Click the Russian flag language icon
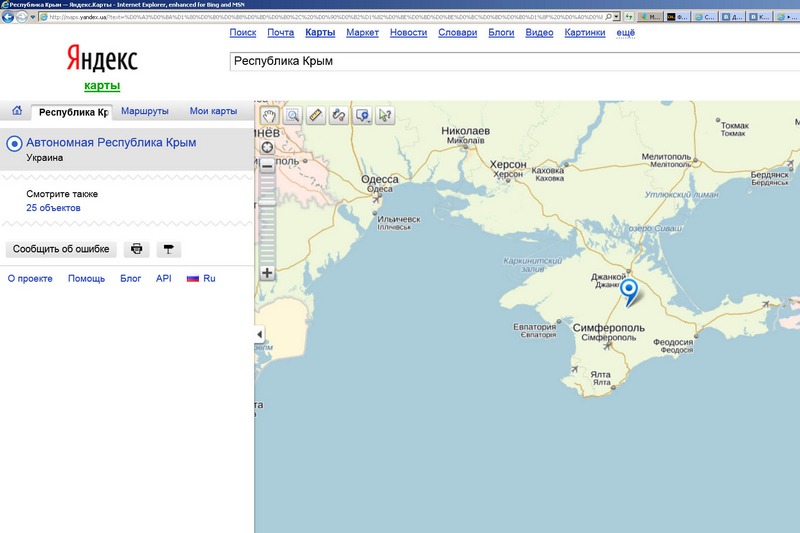The width and height of the screenshot is (800, 533). click(x=192, y=278)
